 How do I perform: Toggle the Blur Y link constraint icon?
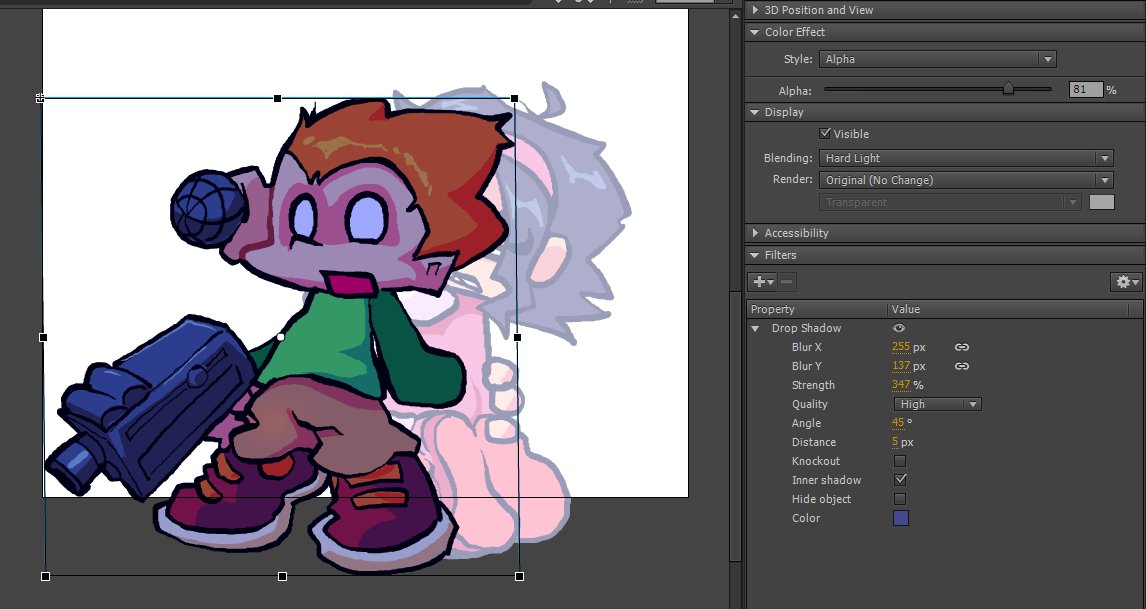point(962,366)
